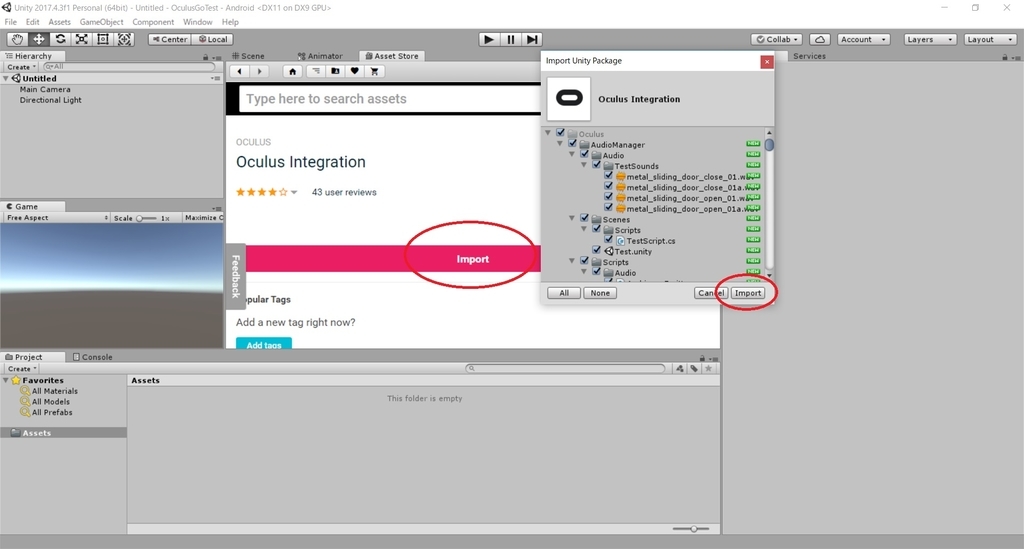The image size is (1024, 549).
Task: Open the Account dropdown
Action: pyautogui.click(x=863, y=39)
